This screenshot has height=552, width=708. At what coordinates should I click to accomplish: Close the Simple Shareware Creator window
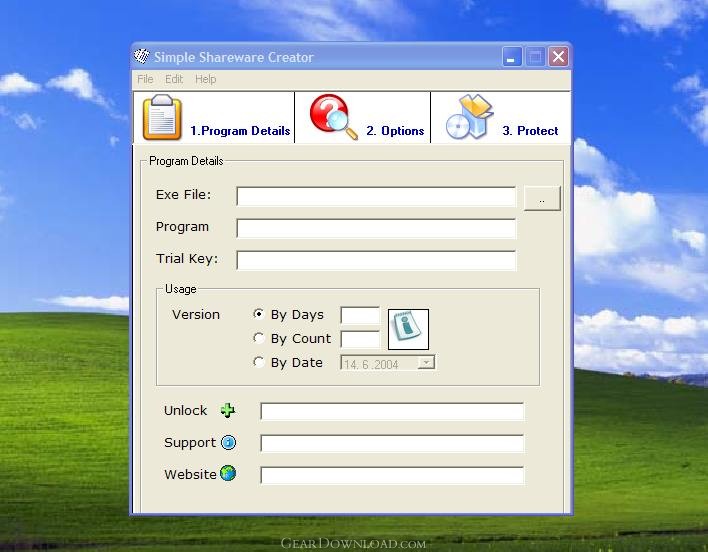pyautogui.click(x=559, y=57)
